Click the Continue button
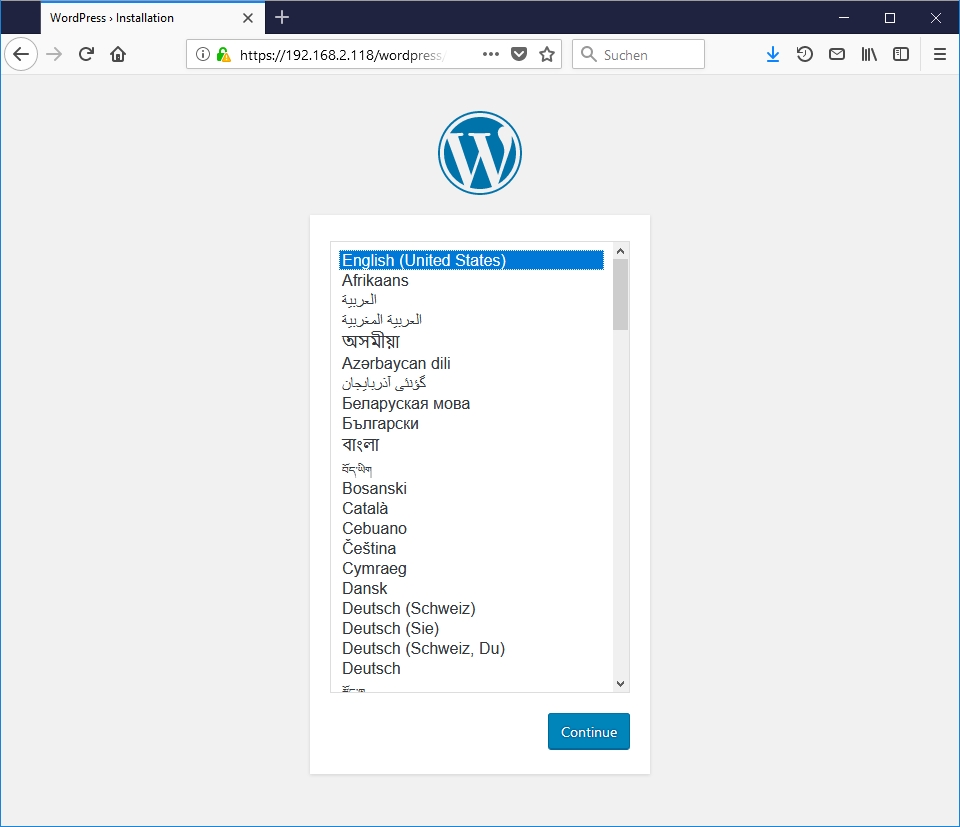 tap(588, 732)
